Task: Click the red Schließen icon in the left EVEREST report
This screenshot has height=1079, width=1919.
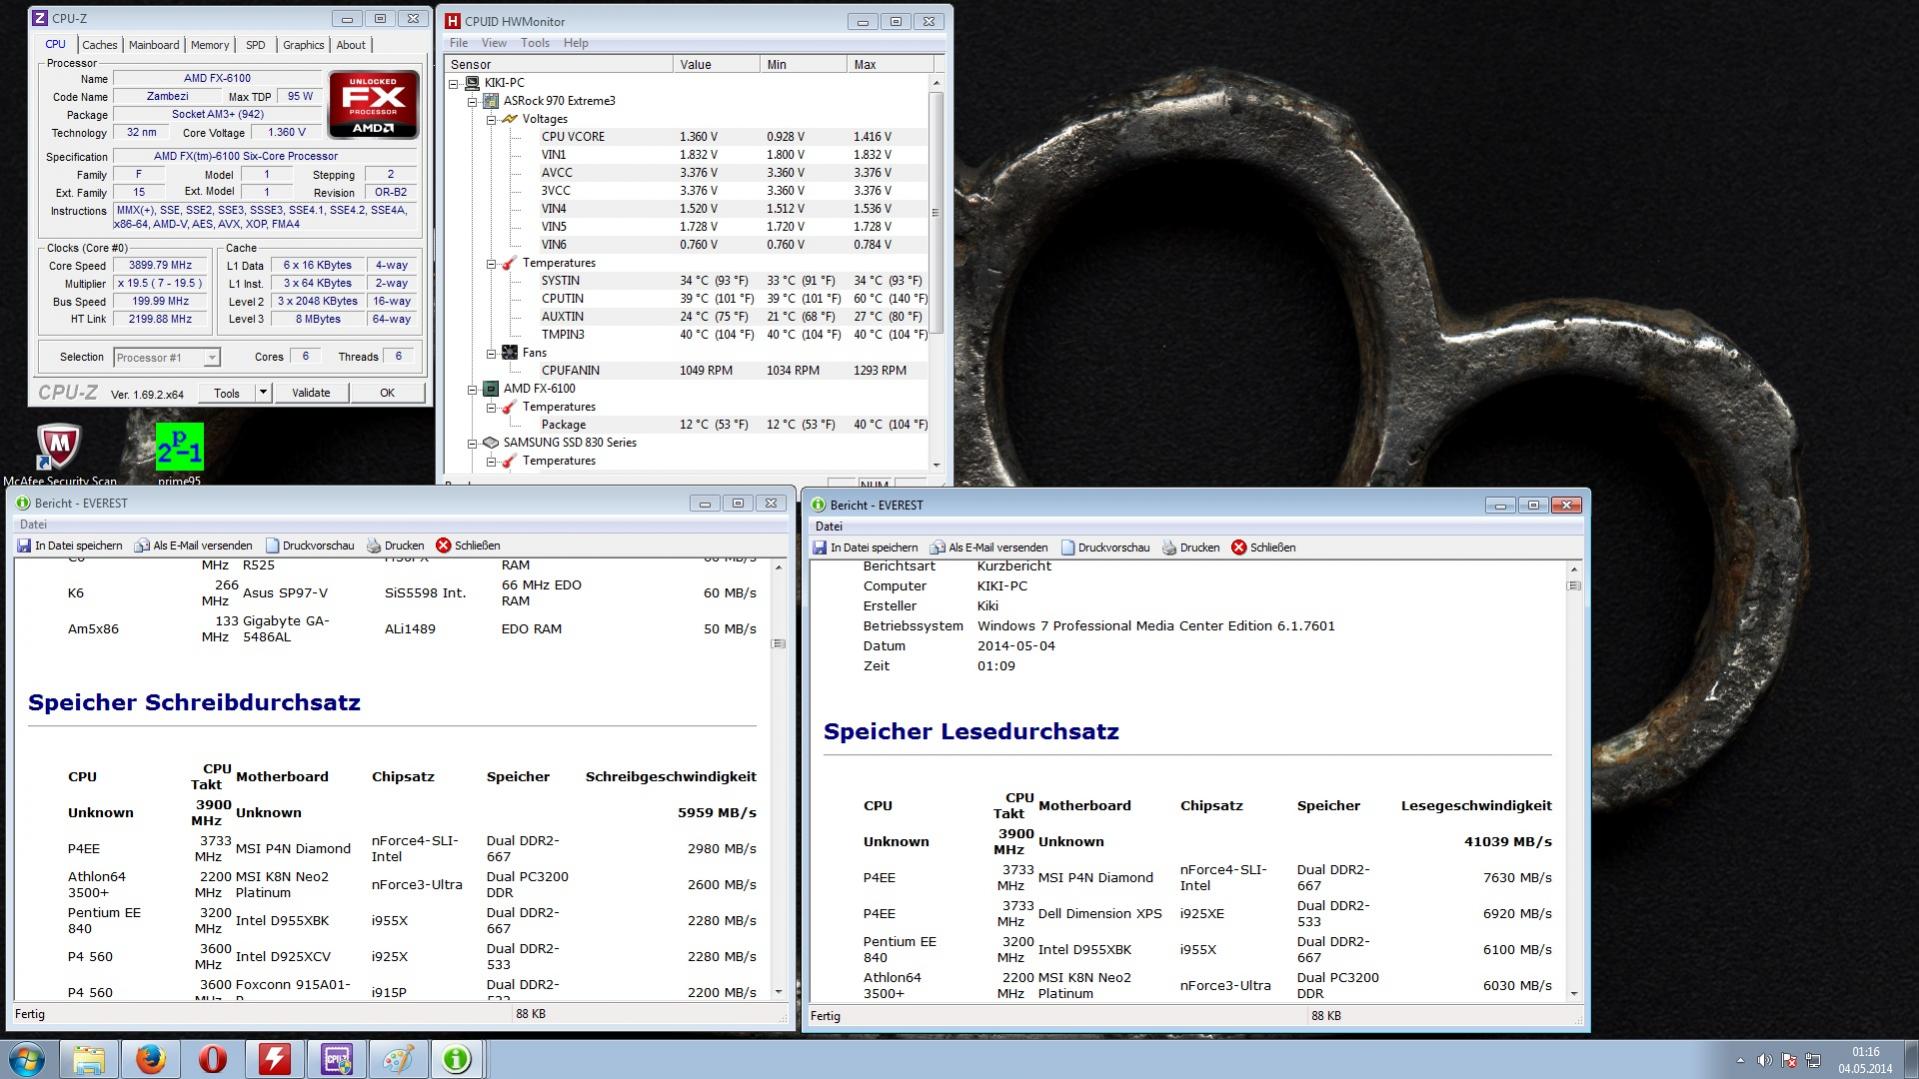Action: [x=444, y=545]
